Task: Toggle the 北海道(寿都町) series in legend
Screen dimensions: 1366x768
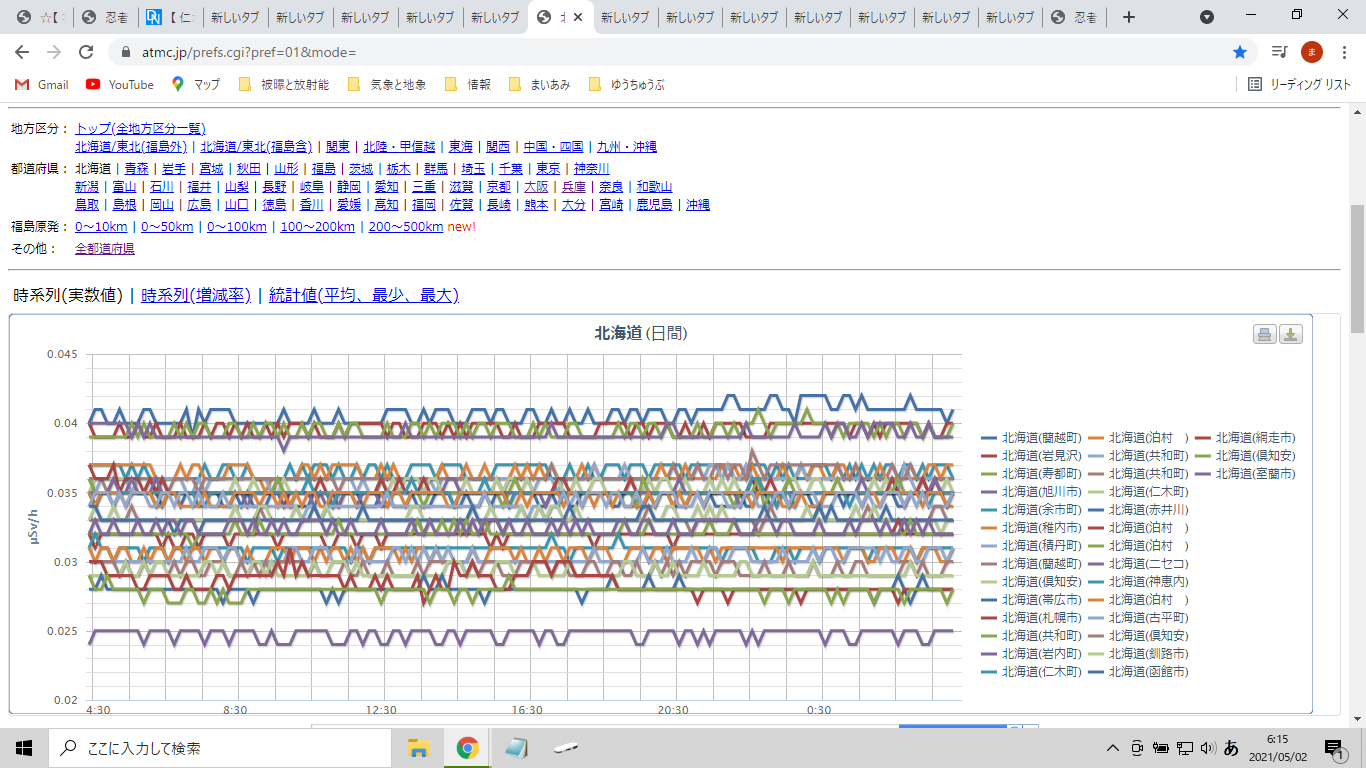Action: click(1032, 474)
